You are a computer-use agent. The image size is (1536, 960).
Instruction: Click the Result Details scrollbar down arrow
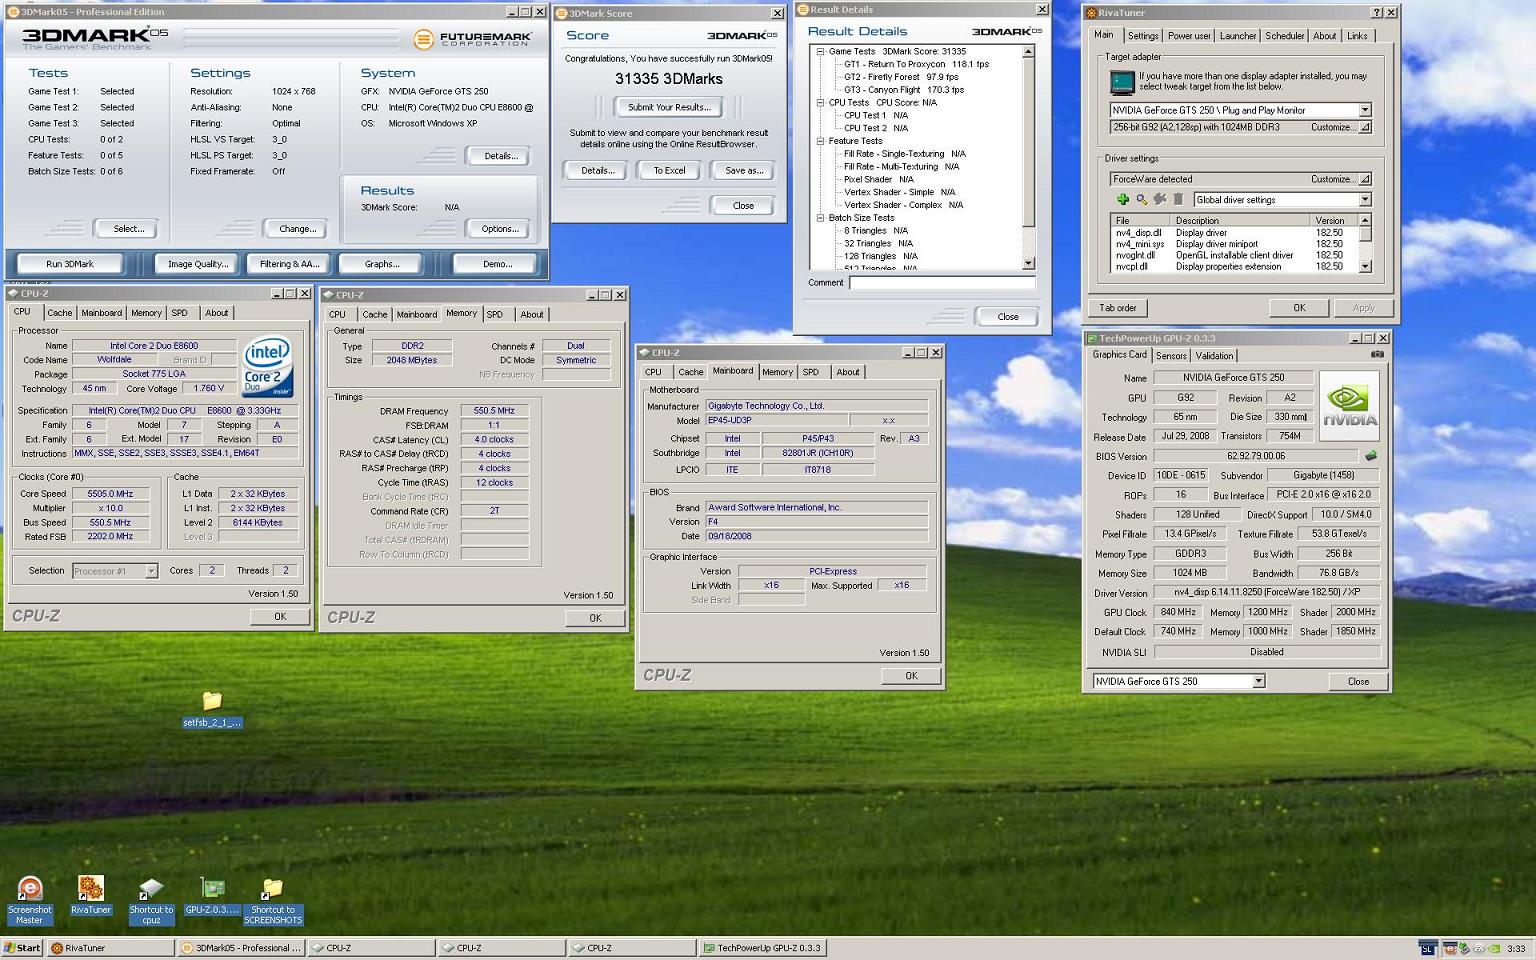click(x=1028, y=263)
